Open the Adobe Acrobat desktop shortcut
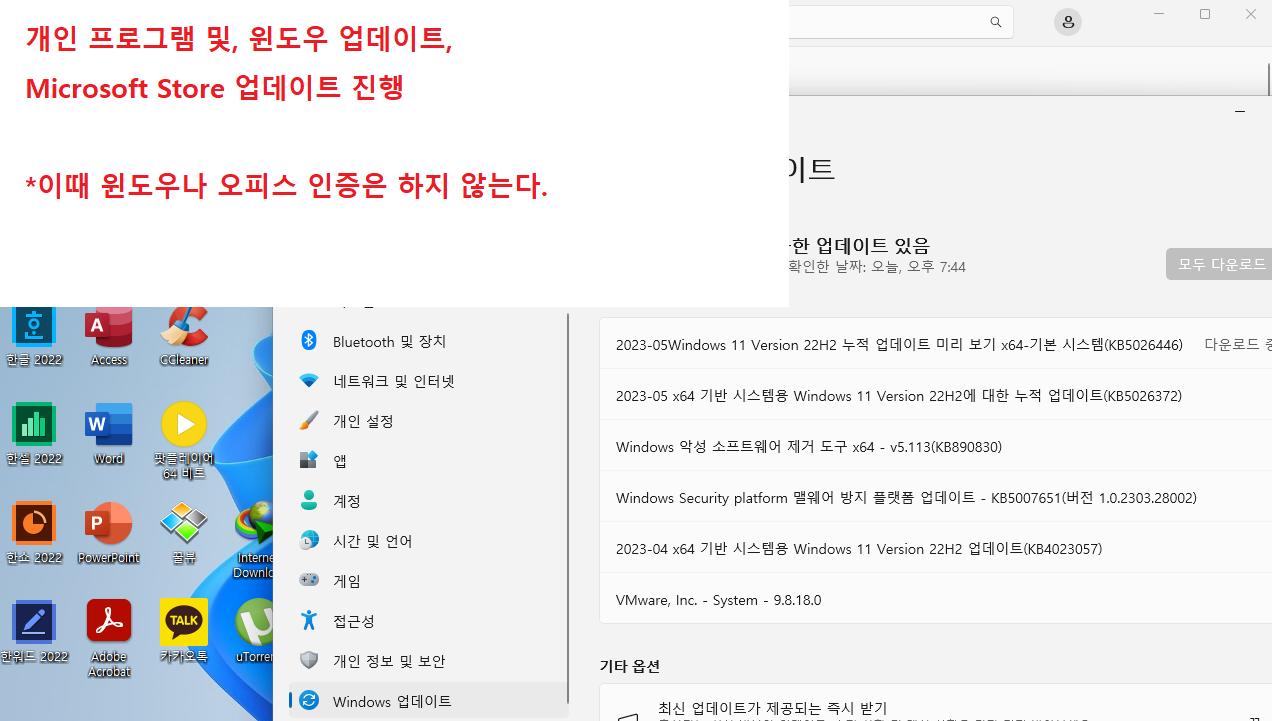This screenshot has height=721, width=1272. (109, 638)
